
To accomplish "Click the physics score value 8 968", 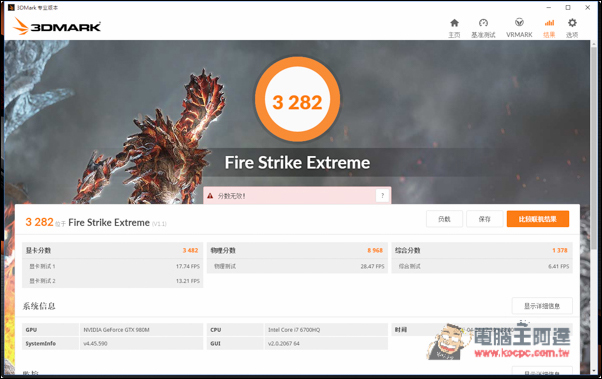I will pyautogui.click(x=375, y=250).
